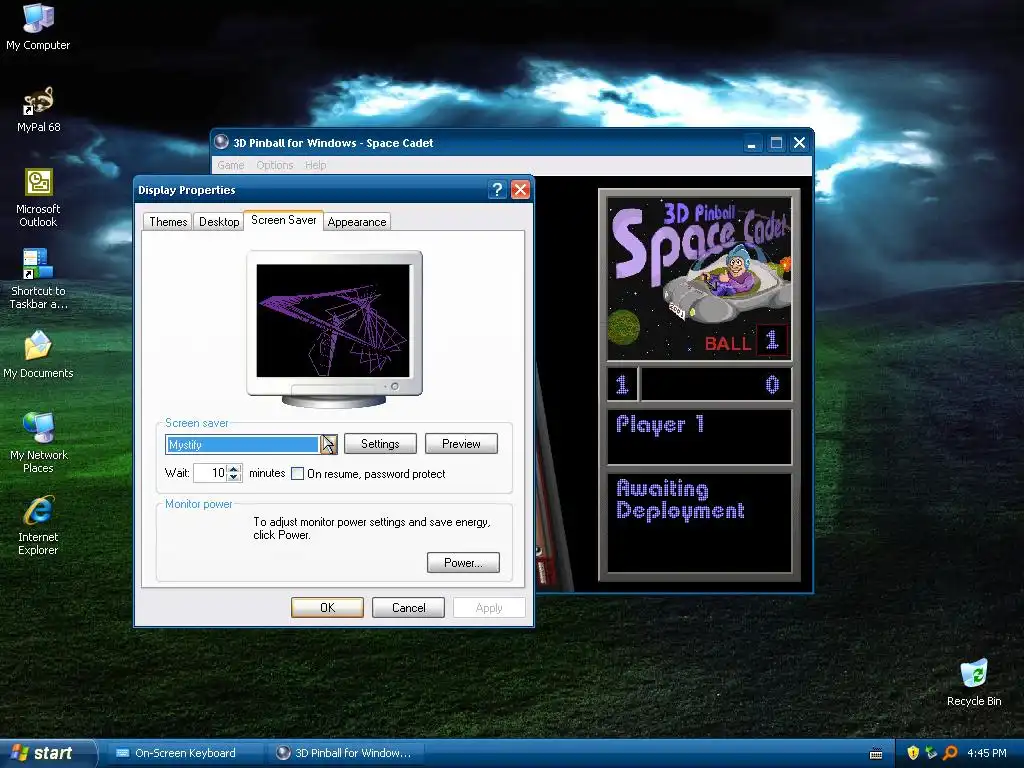
Task: Open My Computer desktop icon
Action: point(38,27)
